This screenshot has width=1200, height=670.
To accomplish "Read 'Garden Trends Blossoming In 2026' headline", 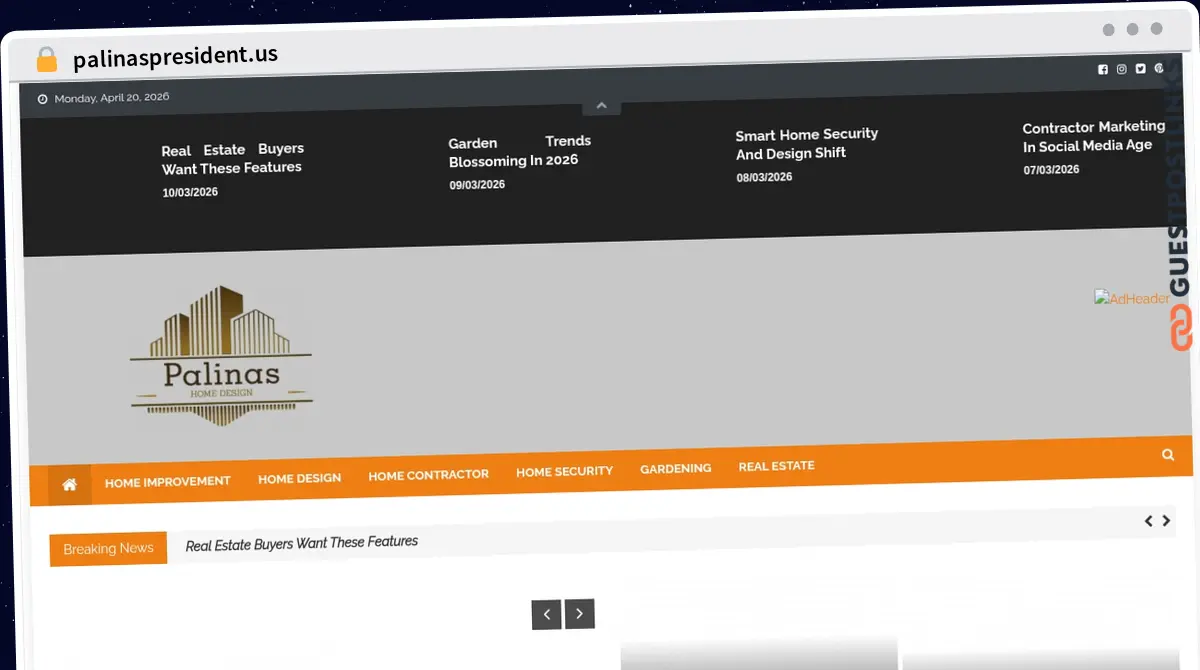I will tap(520, 151).
